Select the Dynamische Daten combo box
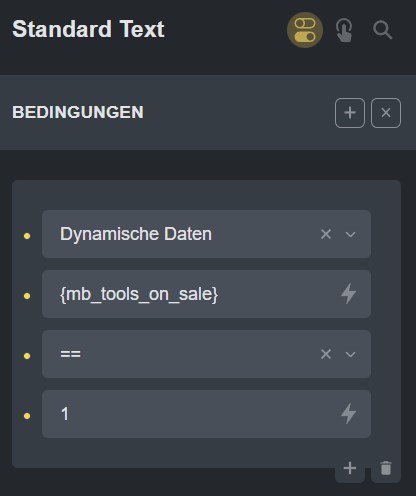The image size is (416, 496). pyautogui.click(x=206, y=234)
